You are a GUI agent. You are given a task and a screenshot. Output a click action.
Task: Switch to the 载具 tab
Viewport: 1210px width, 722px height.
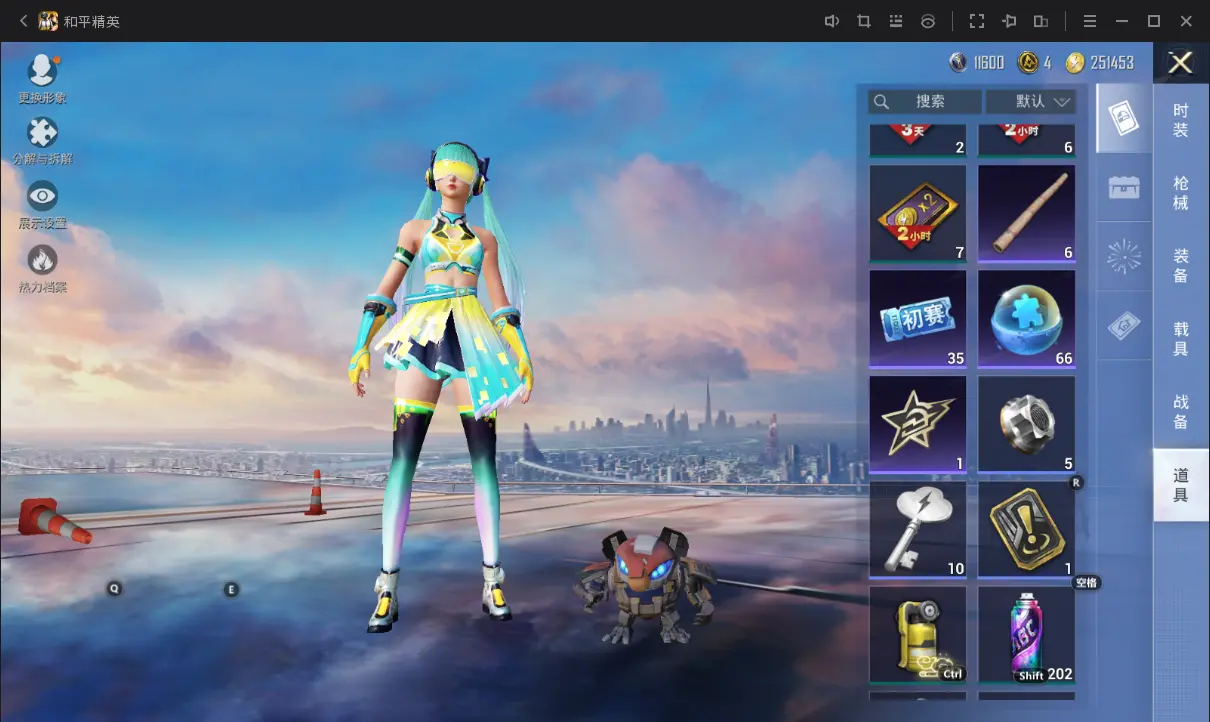(x=1181, y=339)
